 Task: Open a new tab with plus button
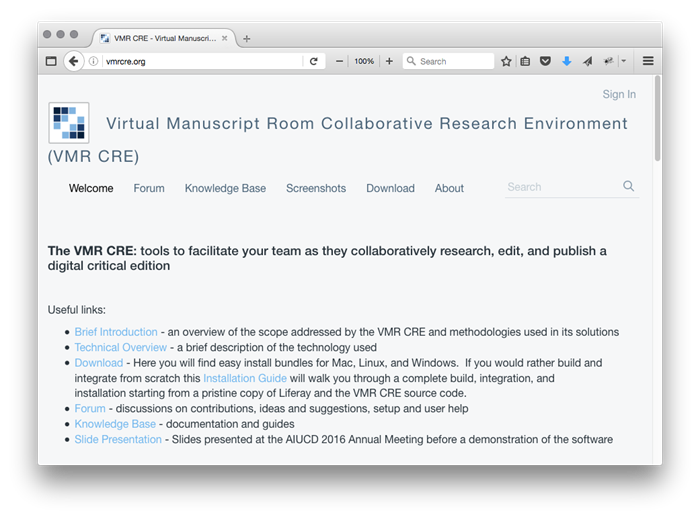coord(247,38)
